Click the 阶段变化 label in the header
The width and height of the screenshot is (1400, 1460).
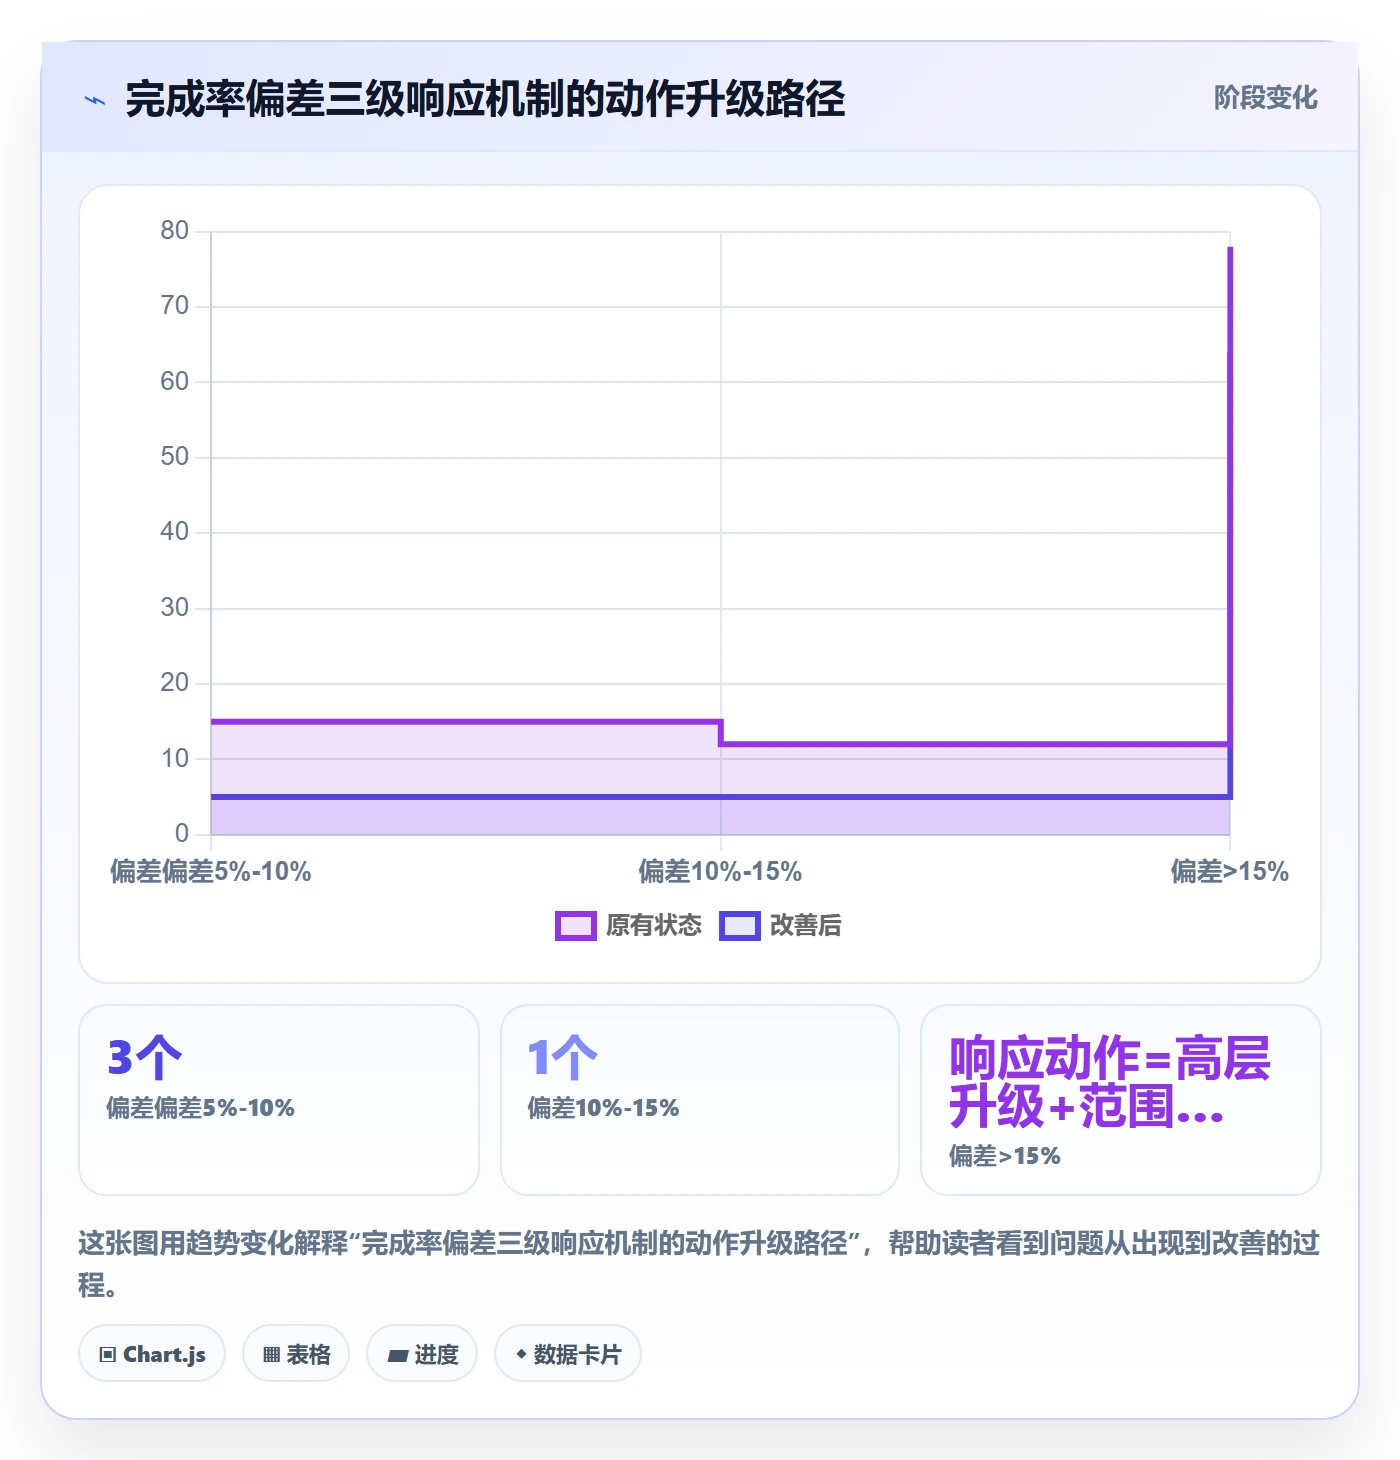[x=1265, y=98]
